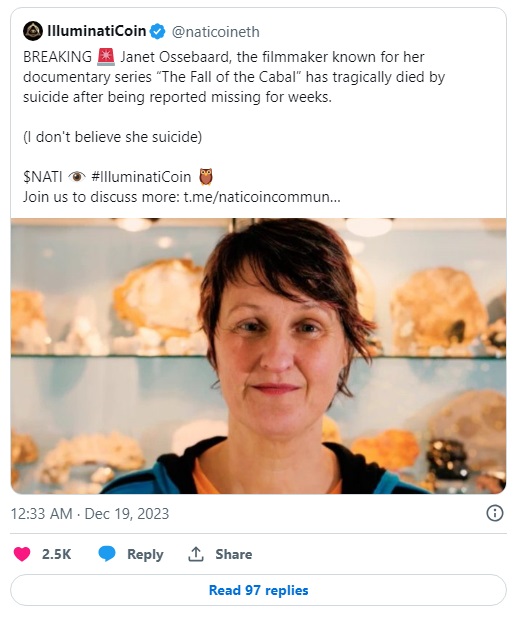Viewport: 516px width, 619px height.
Task: Click the eye emoji after $NATI
Action: tap(77, 176)
